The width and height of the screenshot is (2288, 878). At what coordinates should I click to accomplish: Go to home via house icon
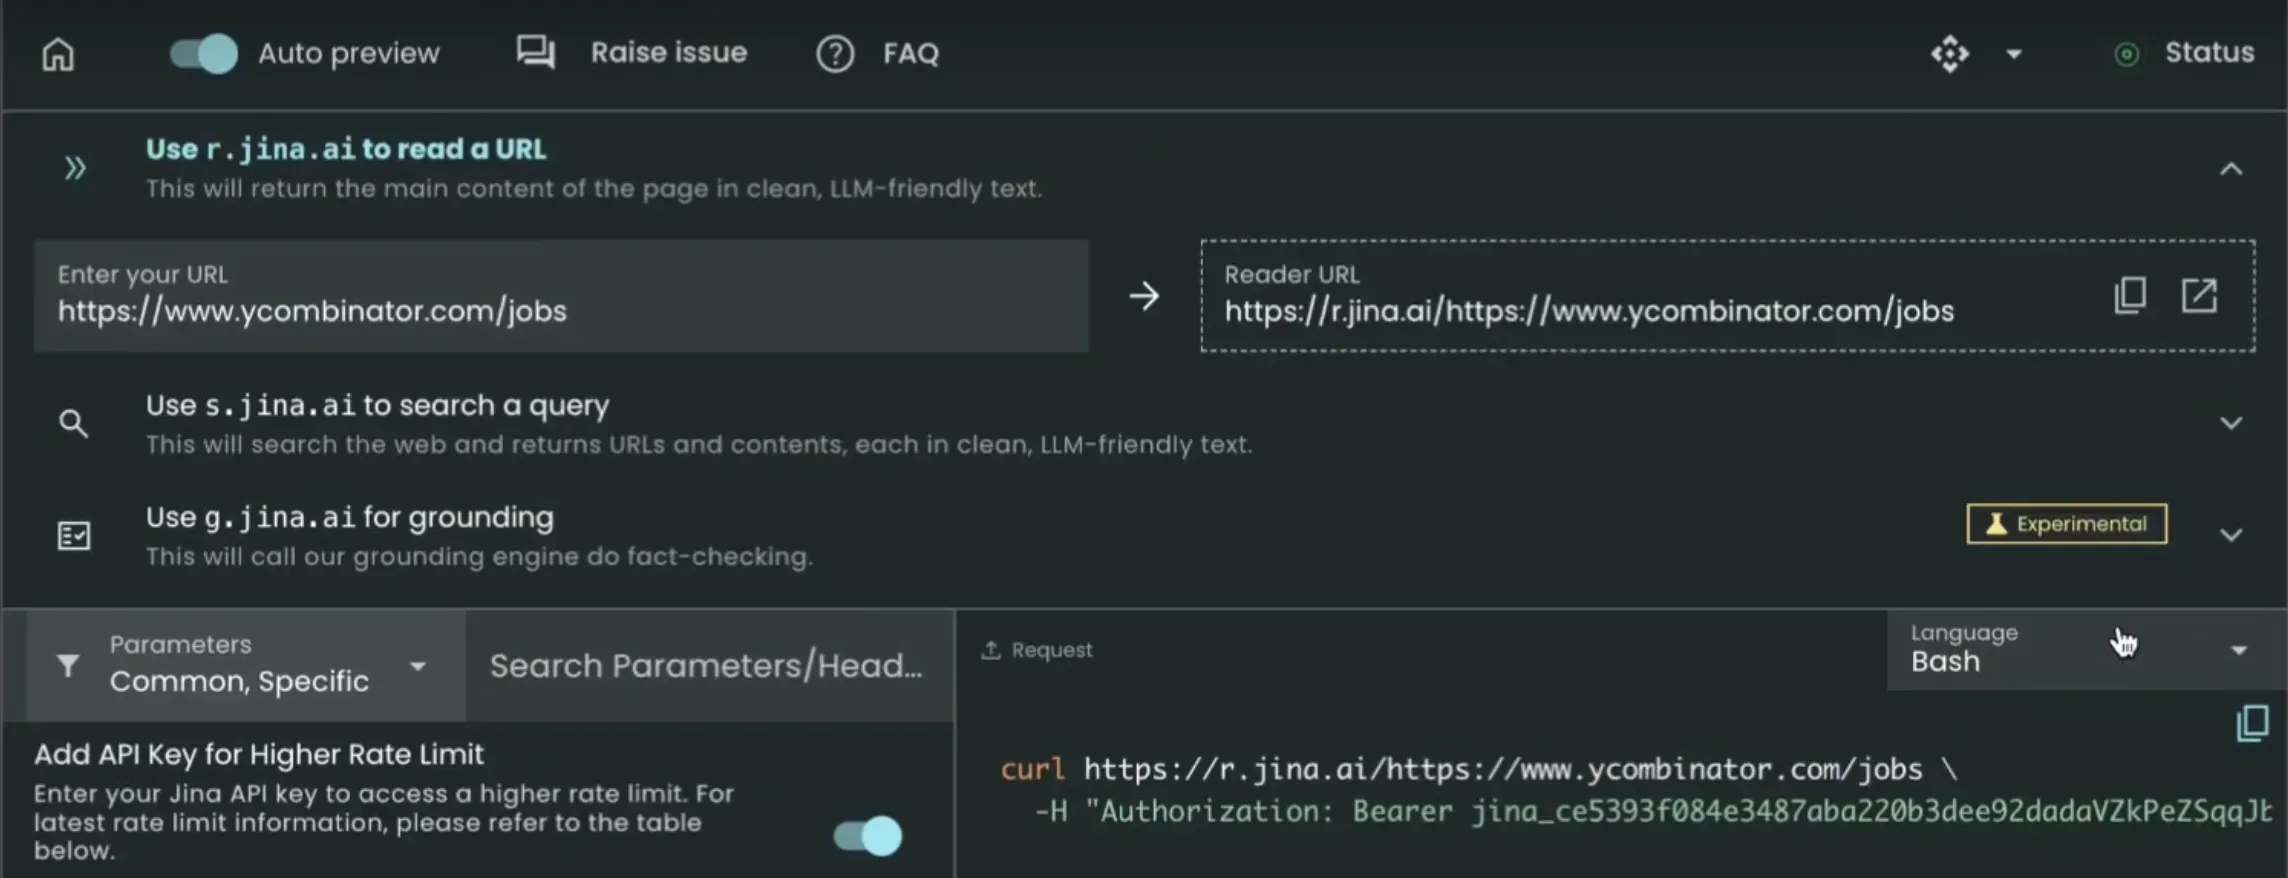[x=58, y=54]
